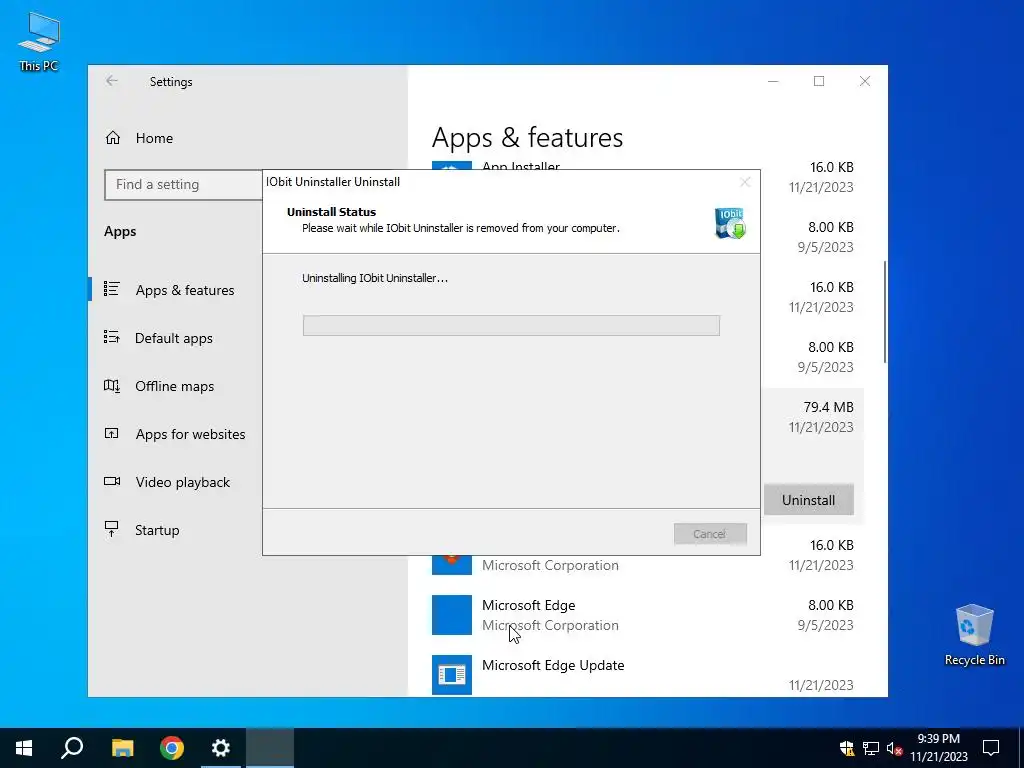
Task: Open the Recycle Bin desktop icon
Action: tap(974, 635)
